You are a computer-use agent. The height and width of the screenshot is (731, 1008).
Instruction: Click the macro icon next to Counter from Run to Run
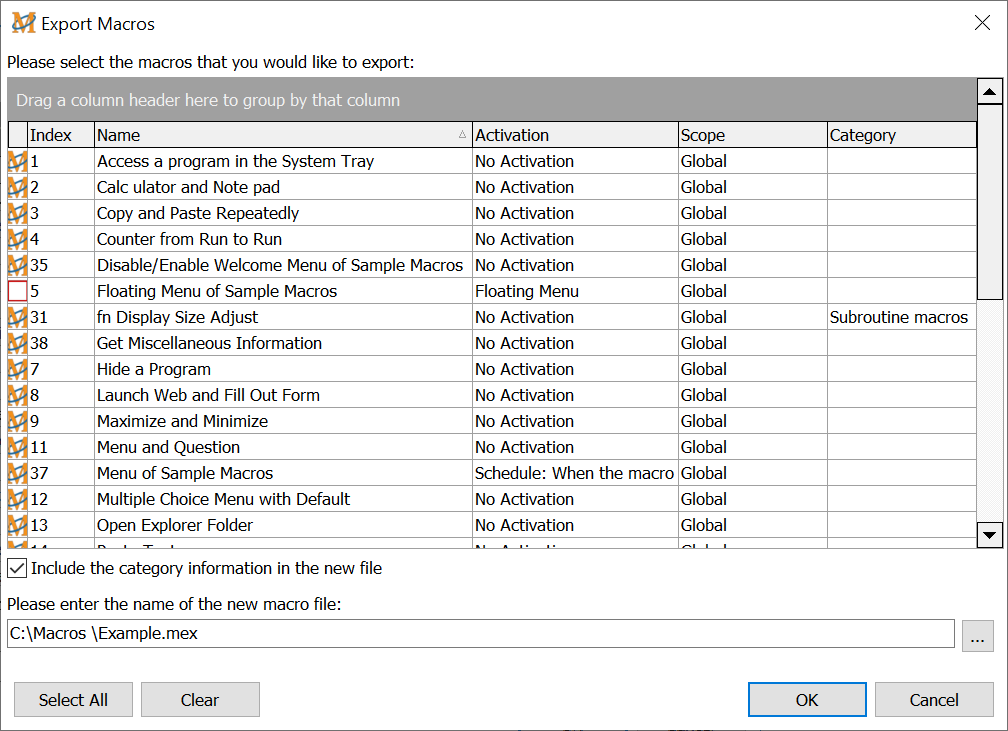click(x=17, y=239)
